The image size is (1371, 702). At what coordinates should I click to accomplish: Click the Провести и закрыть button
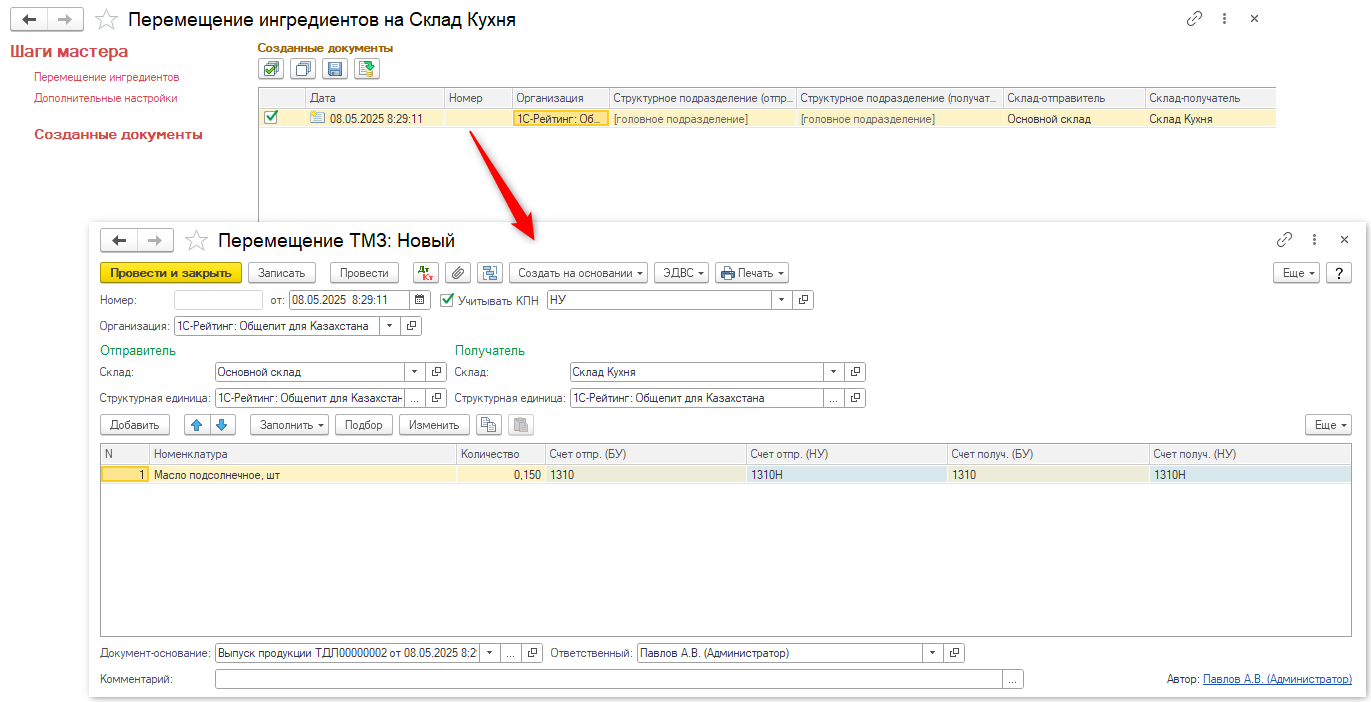[170, 273]
